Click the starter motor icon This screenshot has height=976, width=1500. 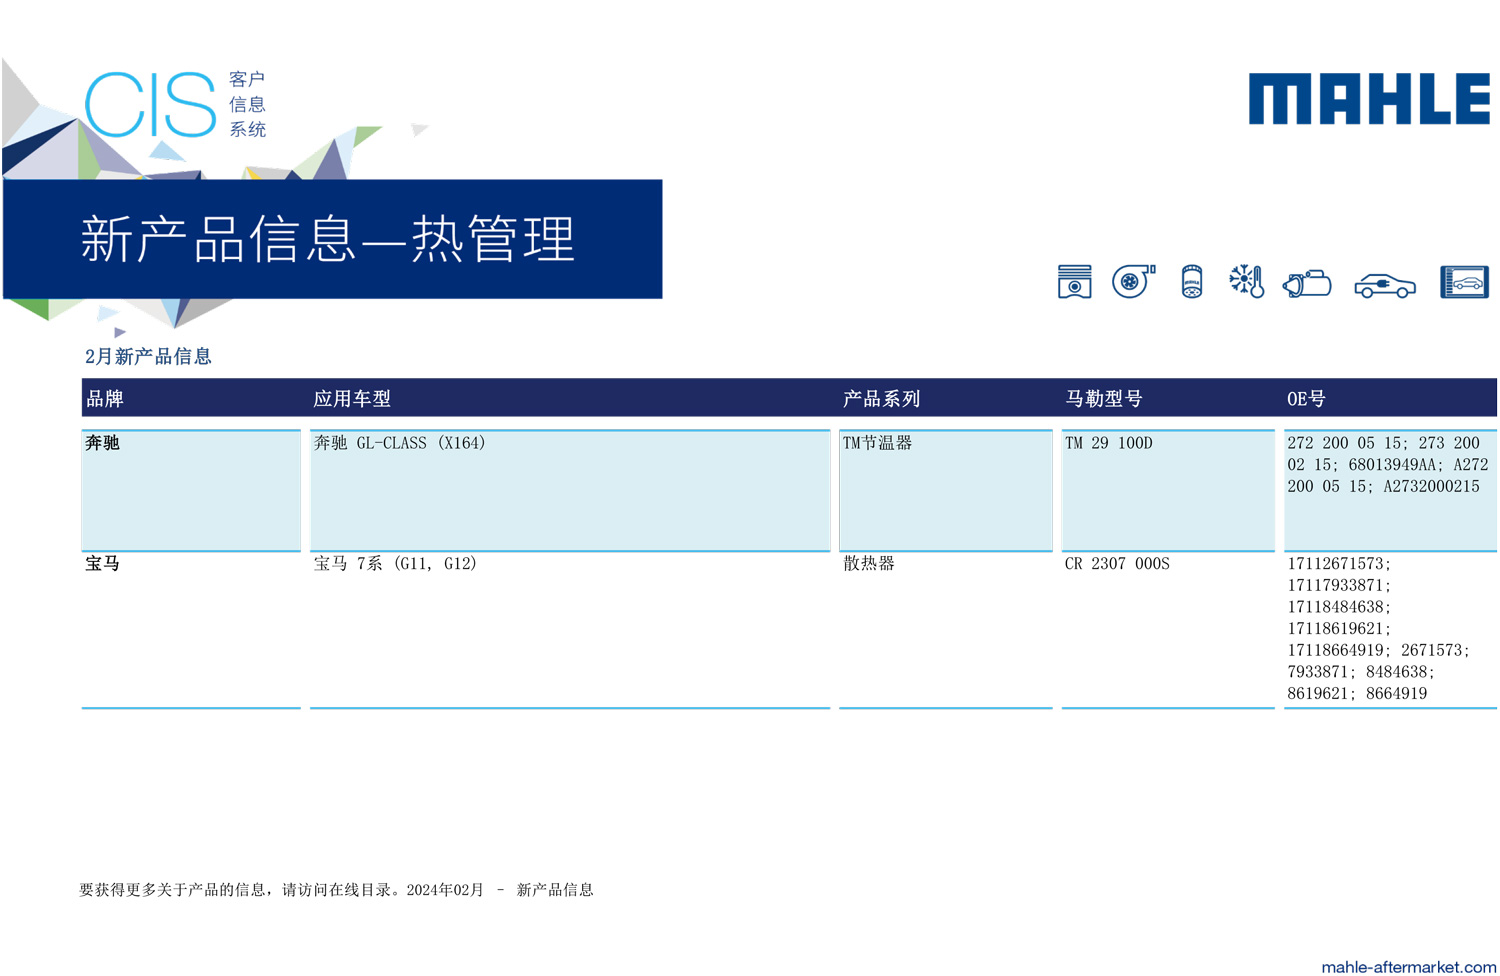click(x=1307, y=284)
